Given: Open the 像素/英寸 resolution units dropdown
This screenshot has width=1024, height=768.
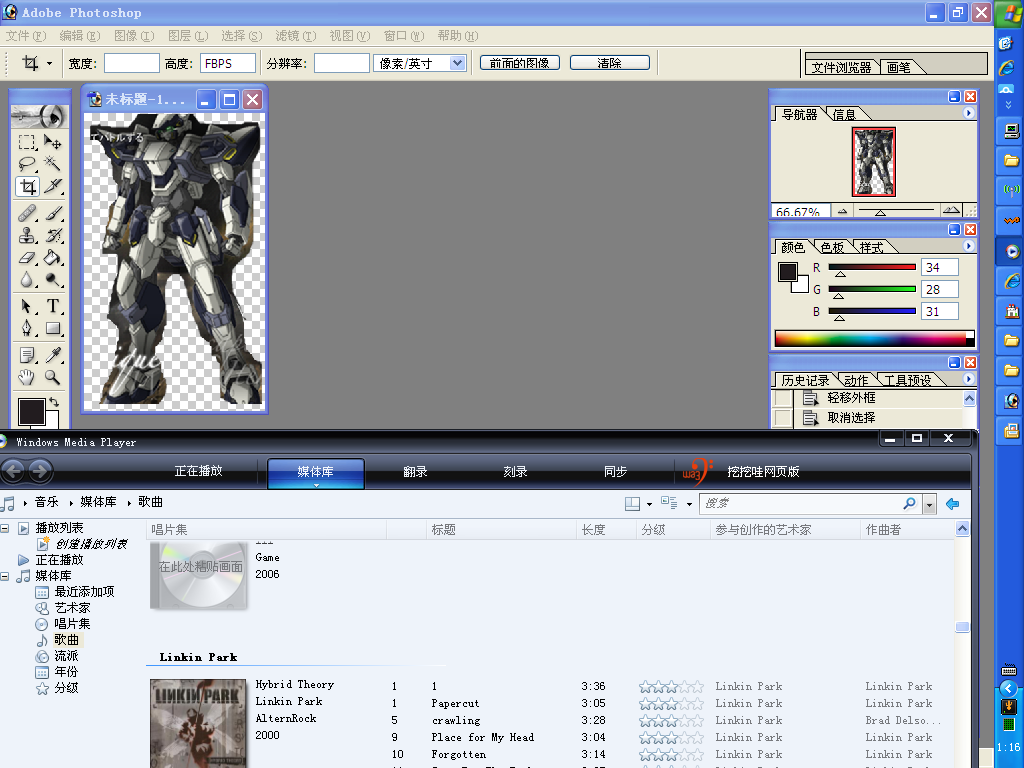Looking at the screenshot, I should pos(457,63).
